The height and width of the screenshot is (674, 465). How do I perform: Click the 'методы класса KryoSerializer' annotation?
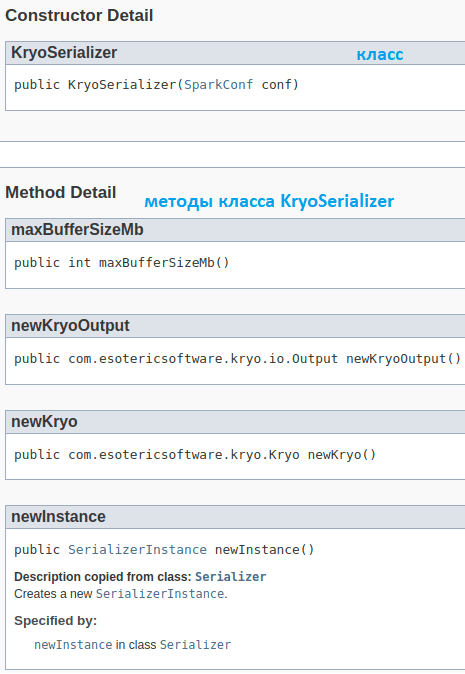point(269,201)
